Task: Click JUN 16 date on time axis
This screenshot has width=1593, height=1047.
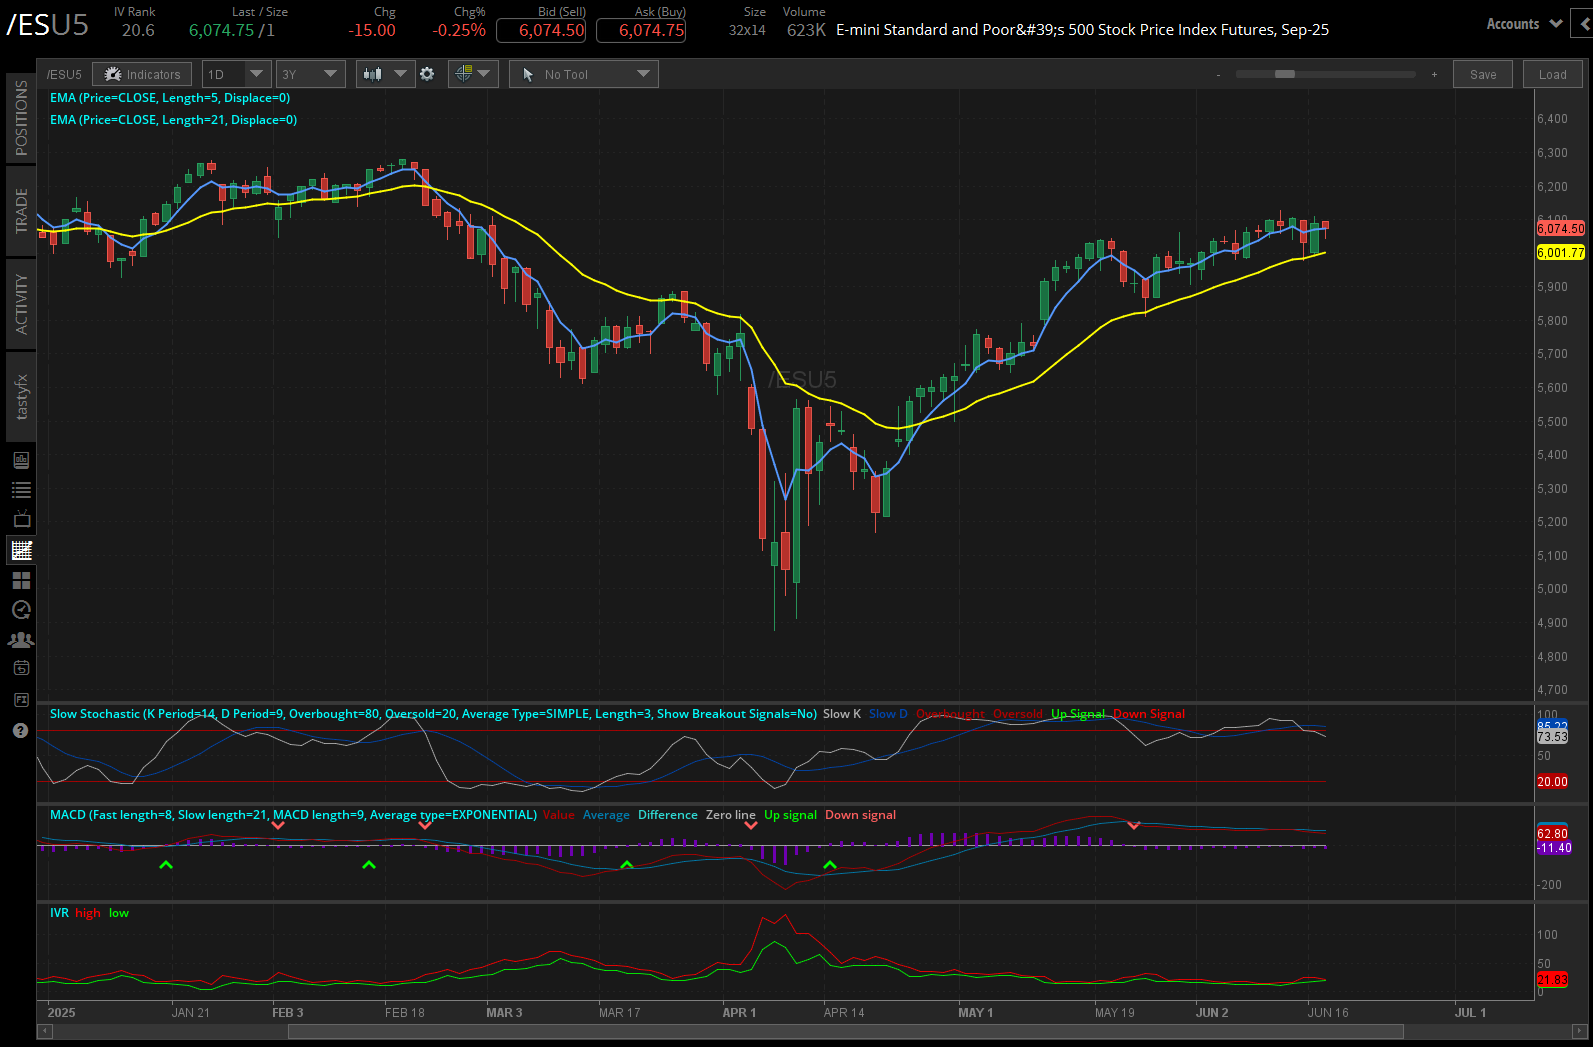Action: click(1328, 1013)
